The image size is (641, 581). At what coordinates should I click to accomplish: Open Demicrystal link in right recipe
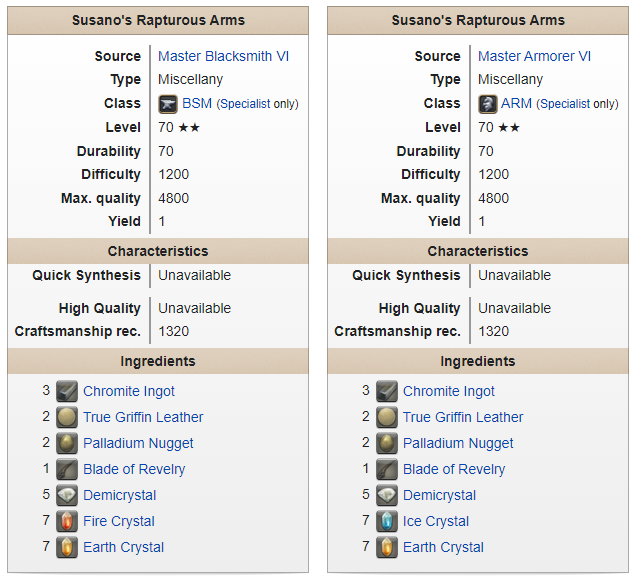pyautogui.click(x=440, y=496)
